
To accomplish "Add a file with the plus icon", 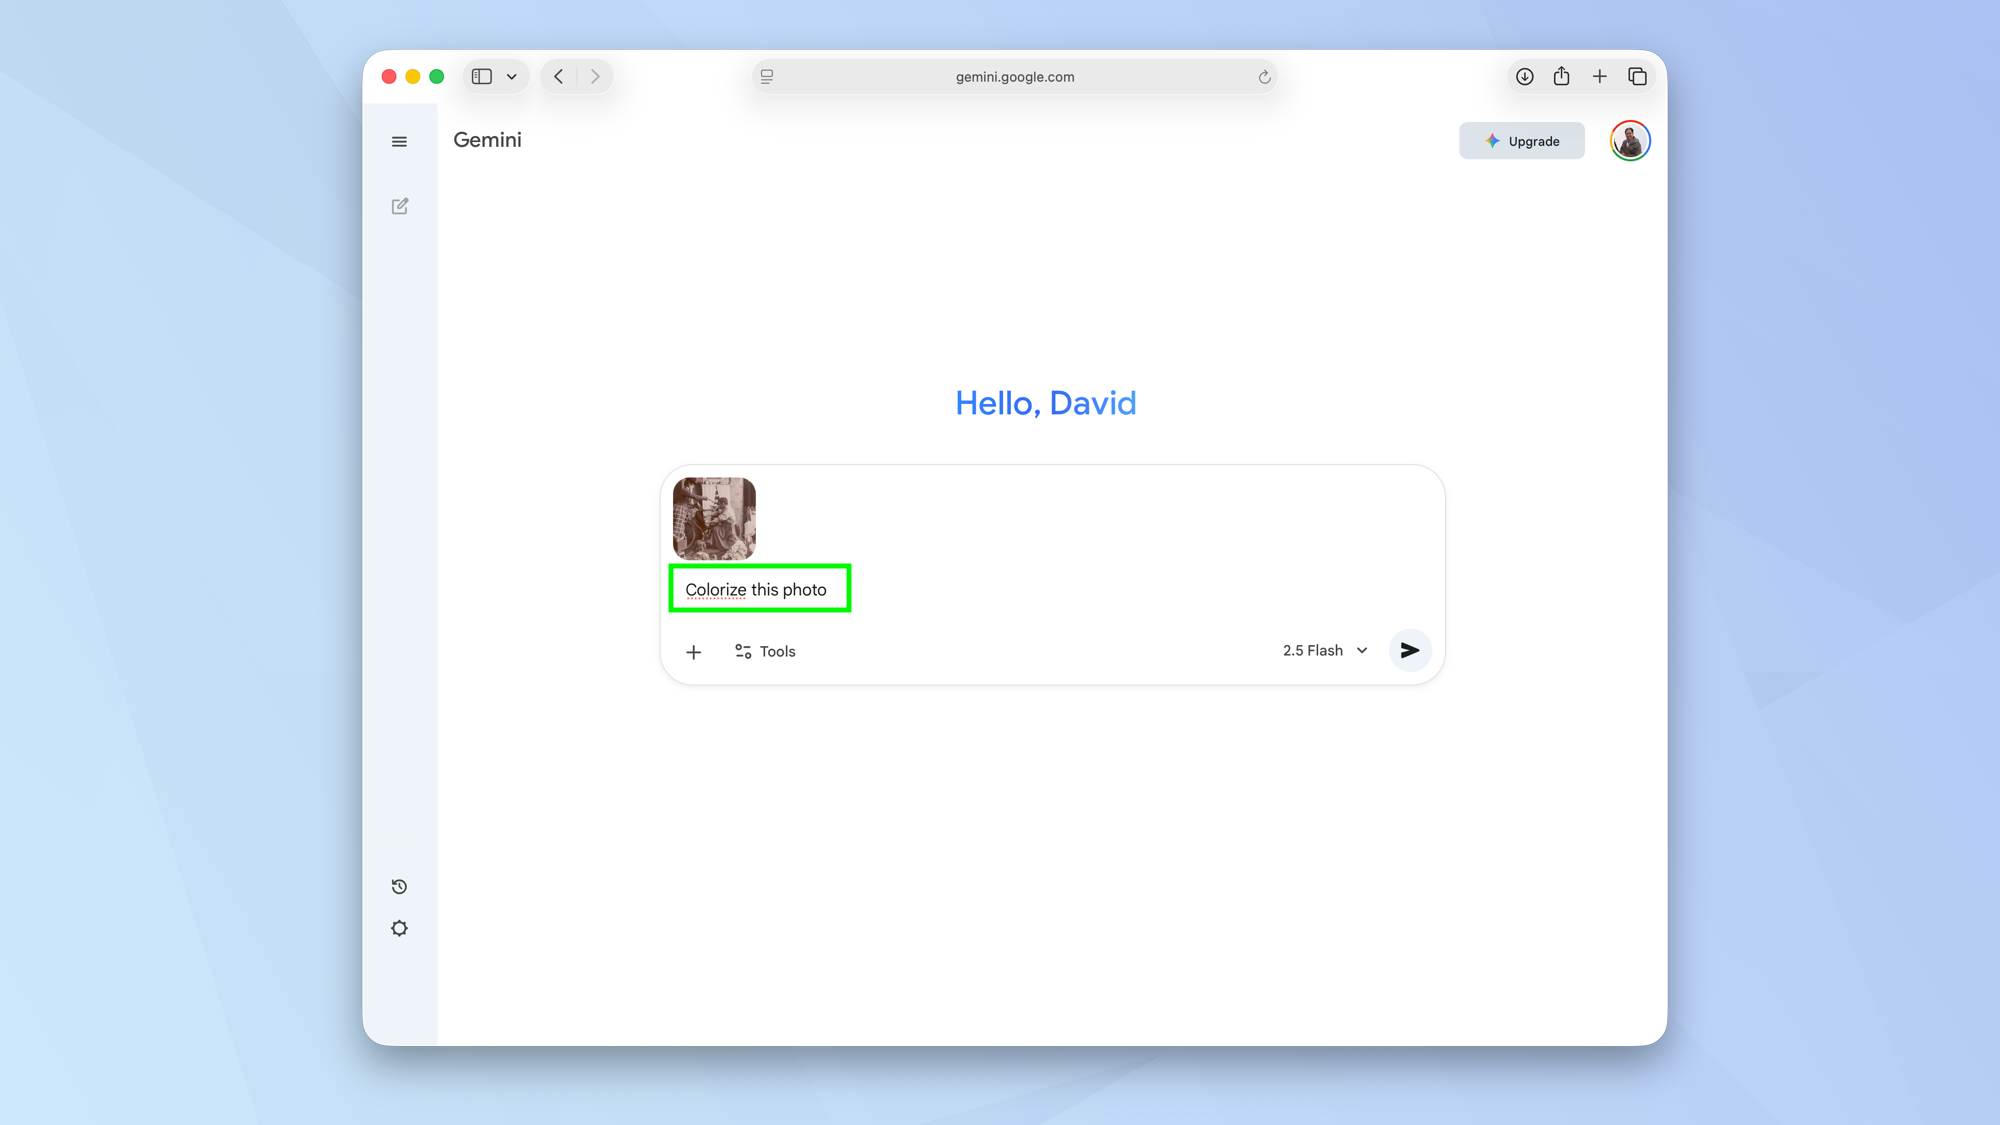I will pyautogui.click(x=693, y=651).
